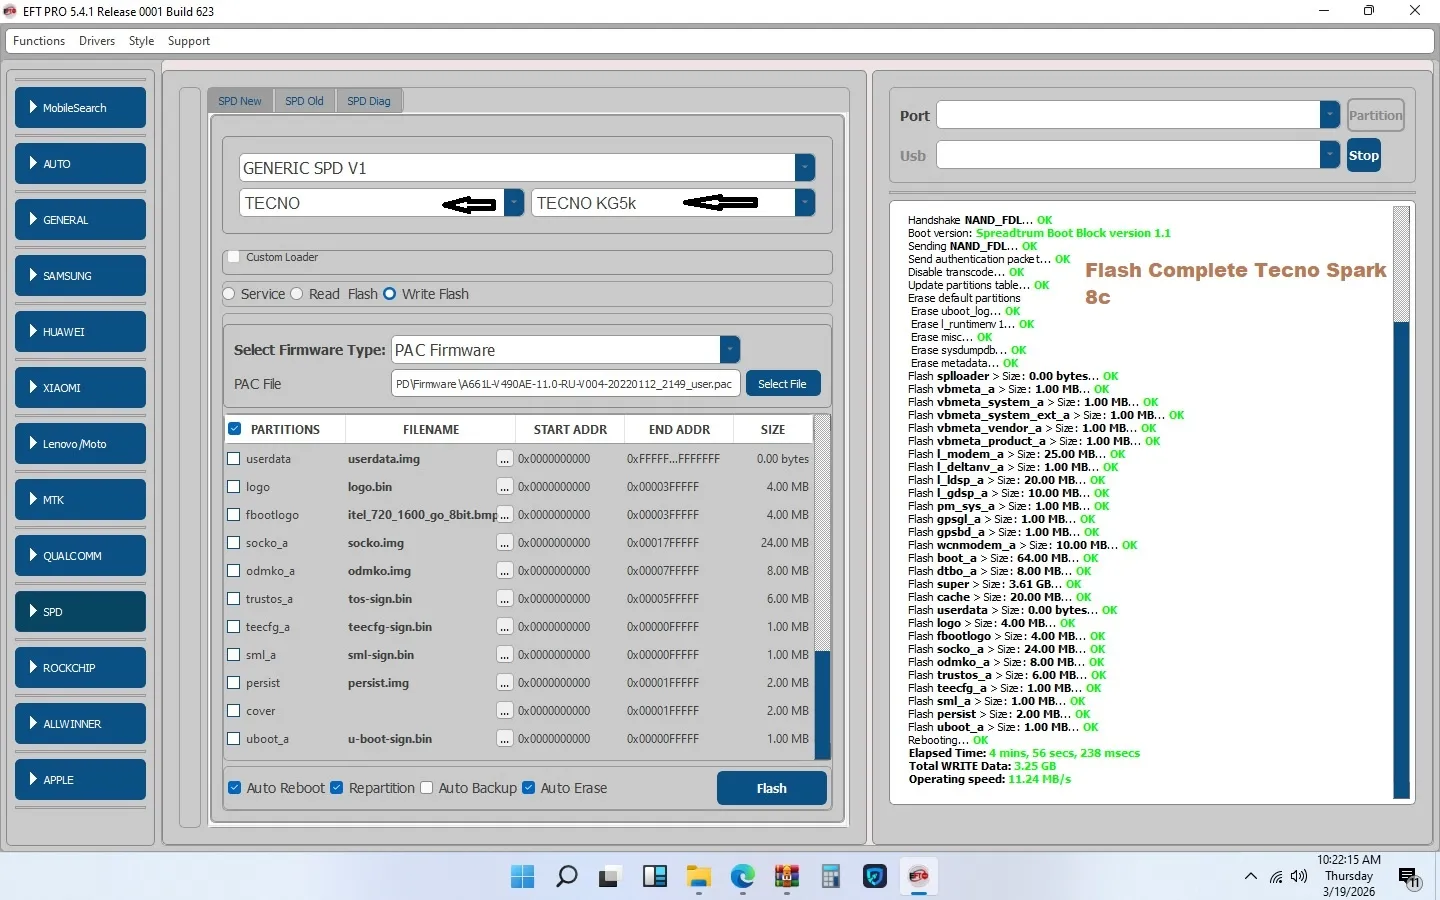Viewport: 1440px width, 900px height.
Task: Launch Microsoft Edge from the taskbar
Action: click(742, 877)
